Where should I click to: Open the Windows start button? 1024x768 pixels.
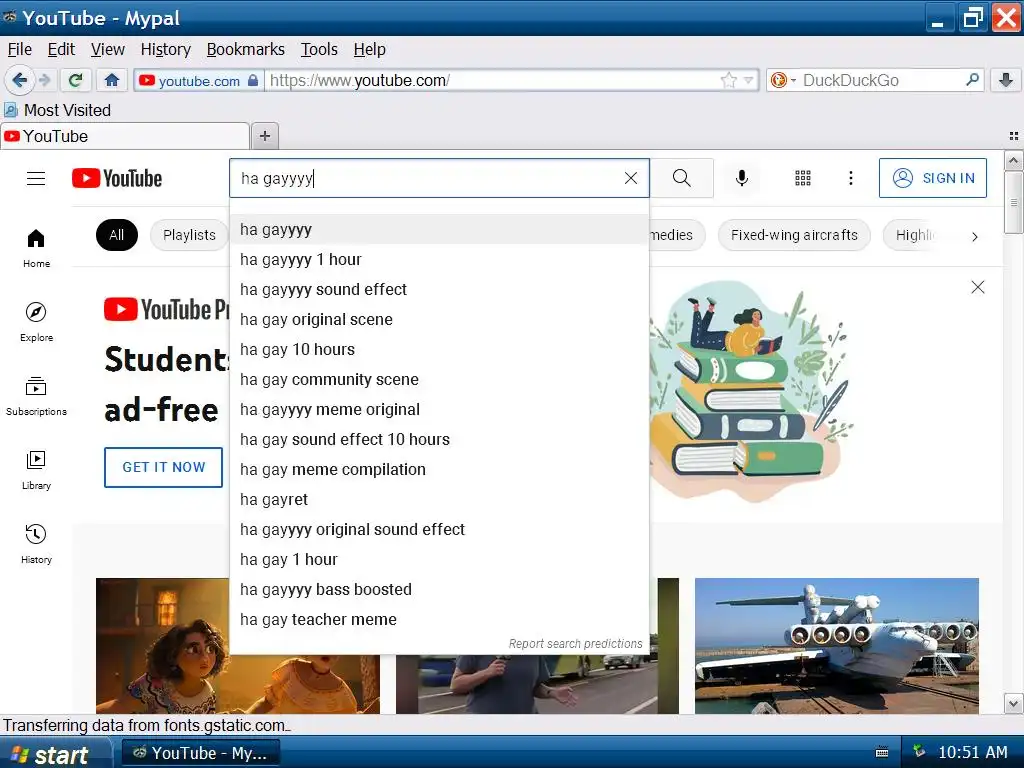coord(55,754)
